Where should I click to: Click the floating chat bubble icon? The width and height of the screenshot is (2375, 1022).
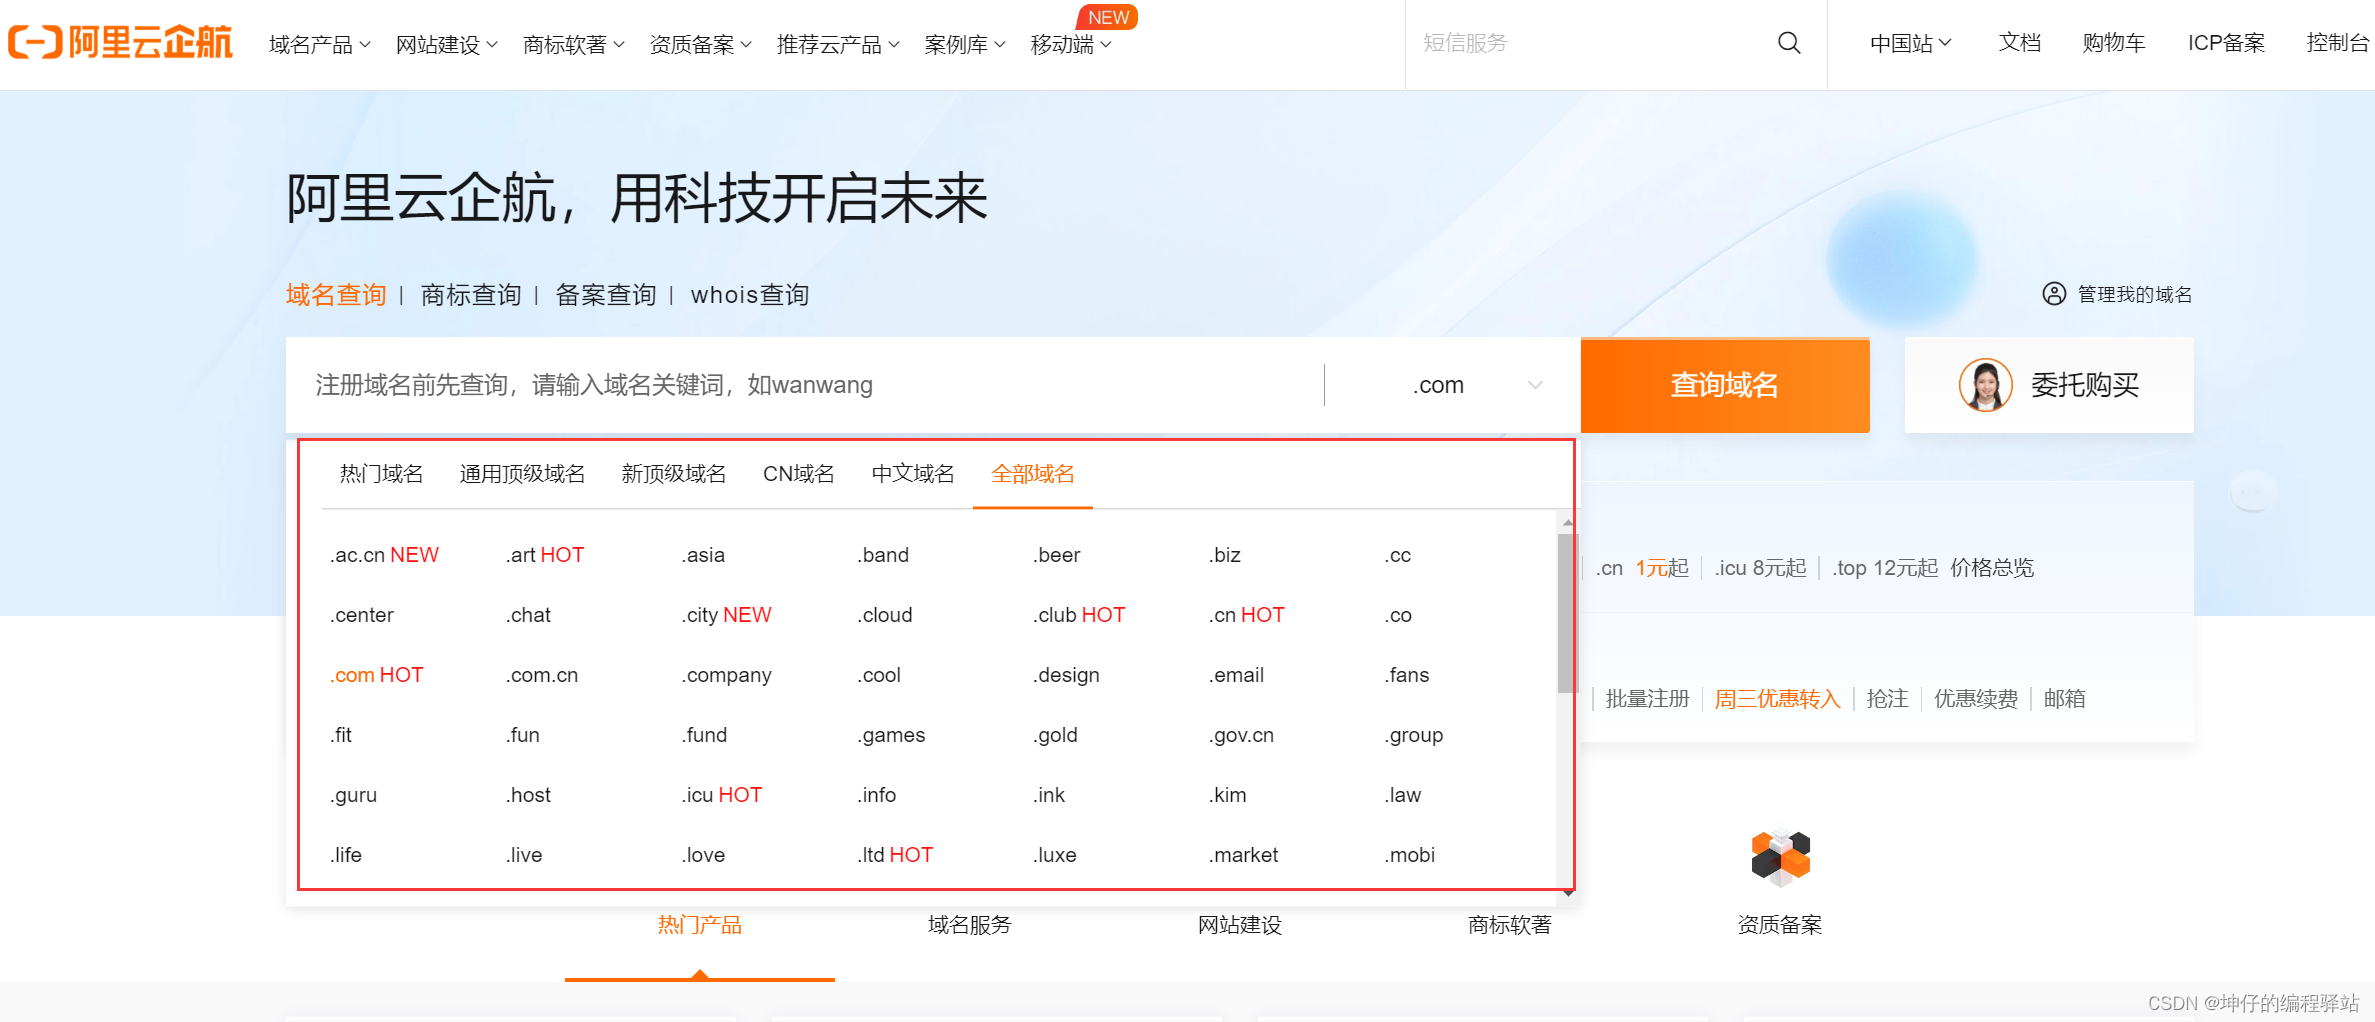tap(2253, 490)
